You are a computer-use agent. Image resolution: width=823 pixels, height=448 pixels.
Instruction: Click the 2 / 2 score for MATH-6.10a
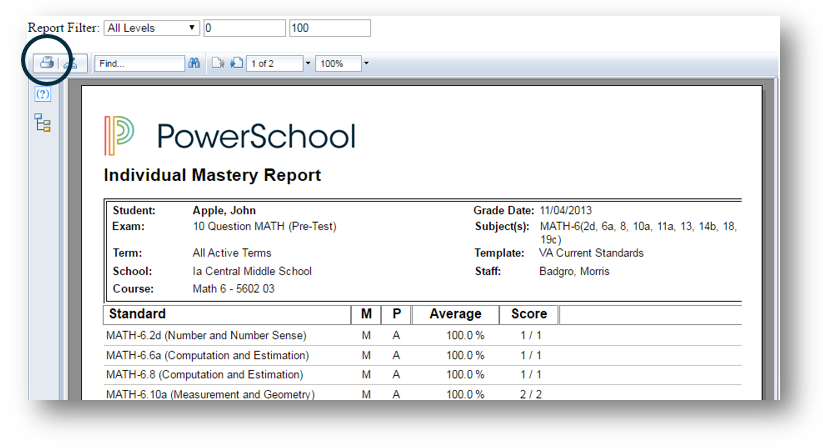coord(531,394)
